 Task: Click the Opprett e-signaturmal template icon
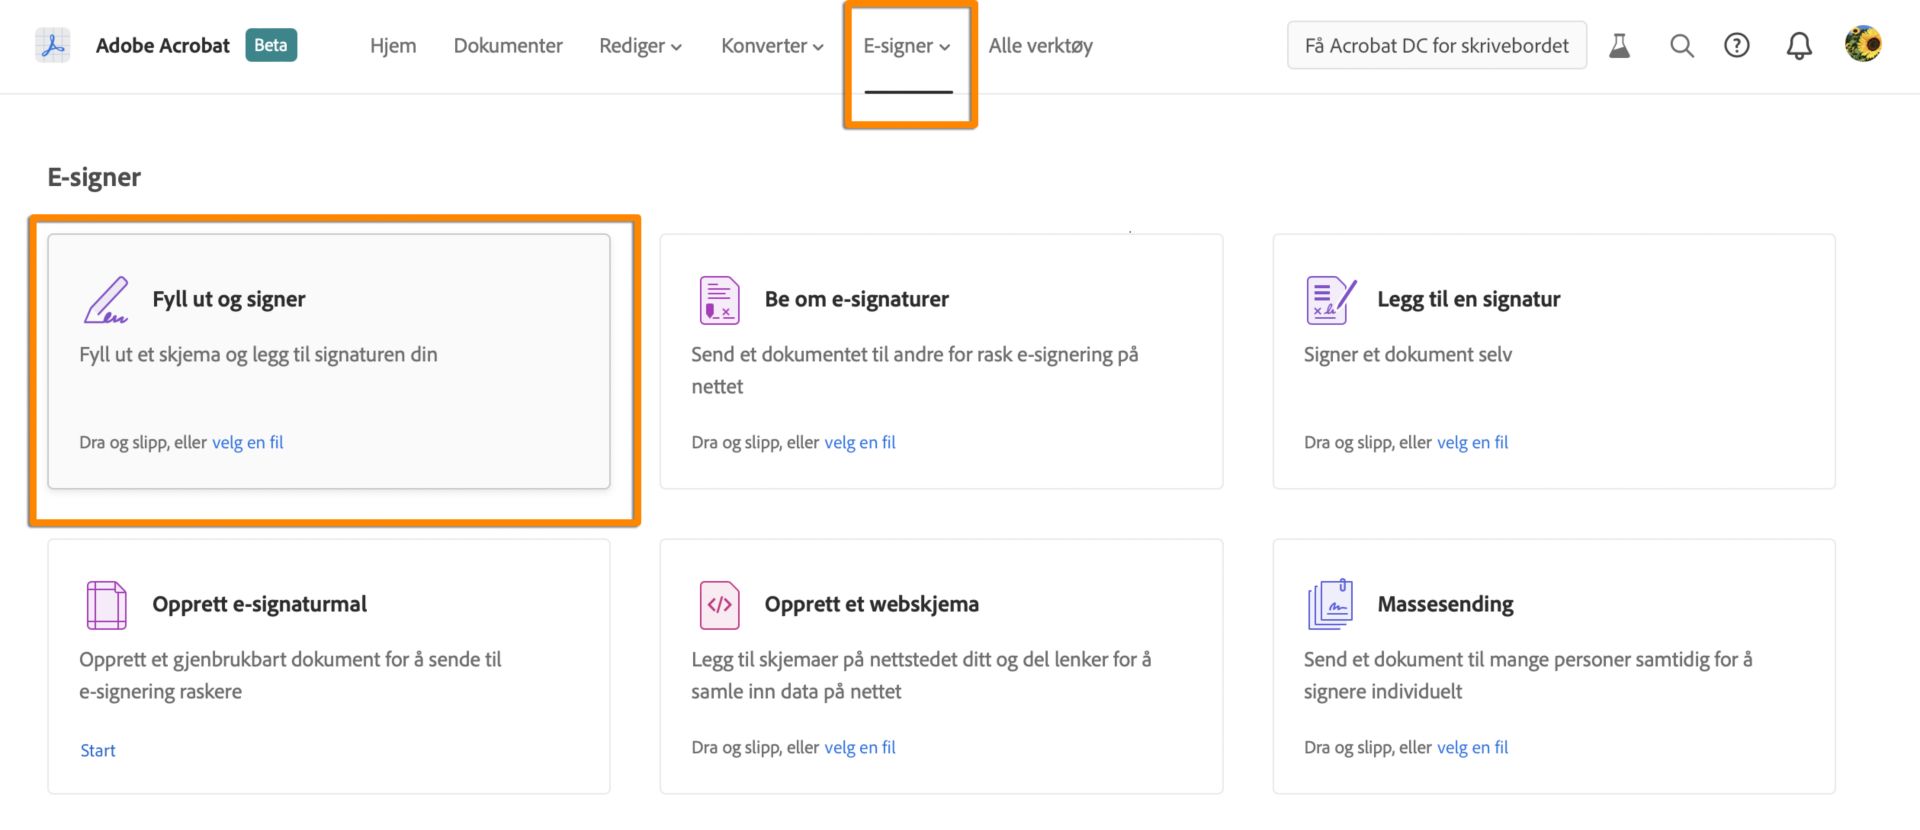point(107,605)
